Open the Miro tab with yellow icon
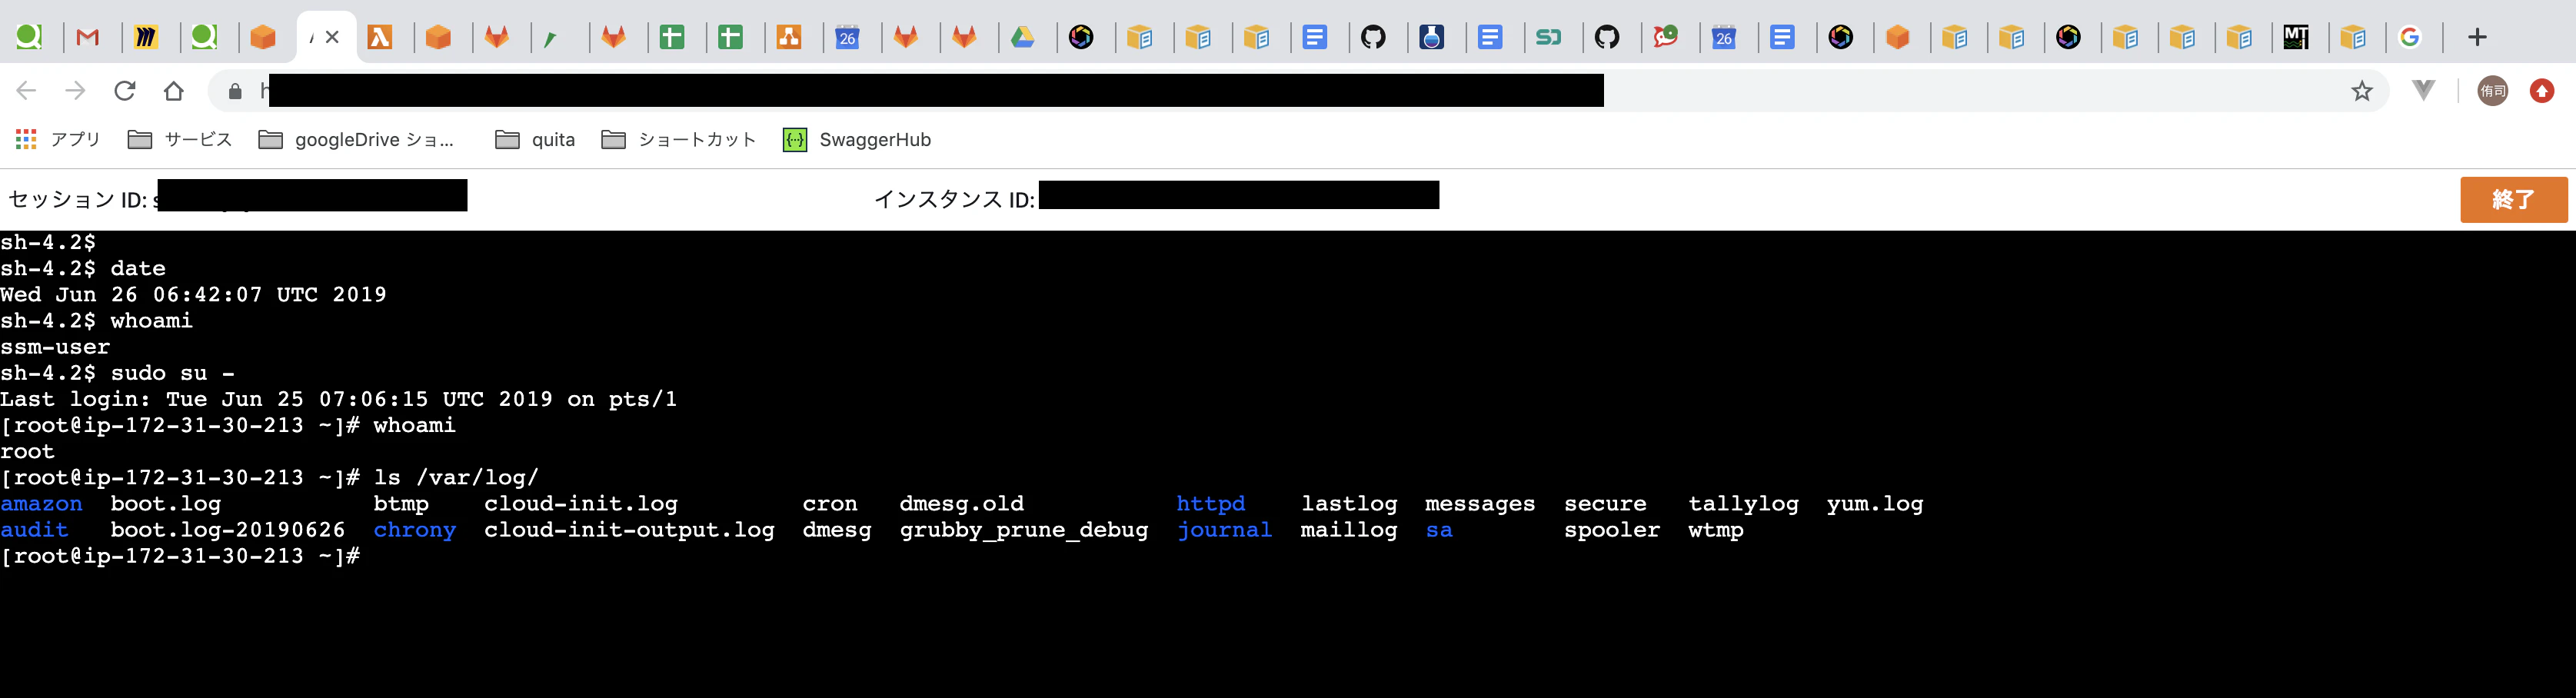The height and width of the screenshot is (698, 2576). coord(147,38)
